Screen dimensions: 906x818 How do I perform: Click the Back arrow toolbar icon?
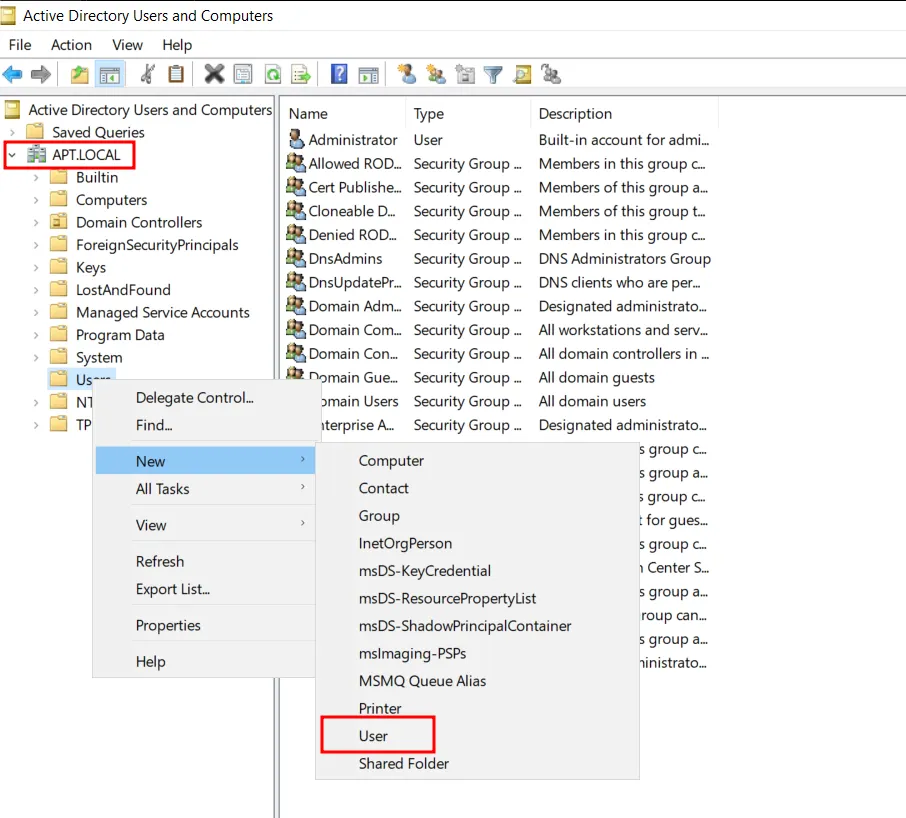[x=13, y=75]
